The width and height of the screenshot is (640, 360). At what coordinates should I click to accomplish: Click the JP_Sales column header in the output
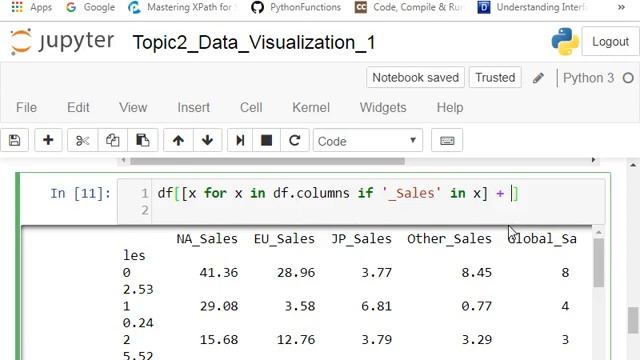[x=361, y=239]
